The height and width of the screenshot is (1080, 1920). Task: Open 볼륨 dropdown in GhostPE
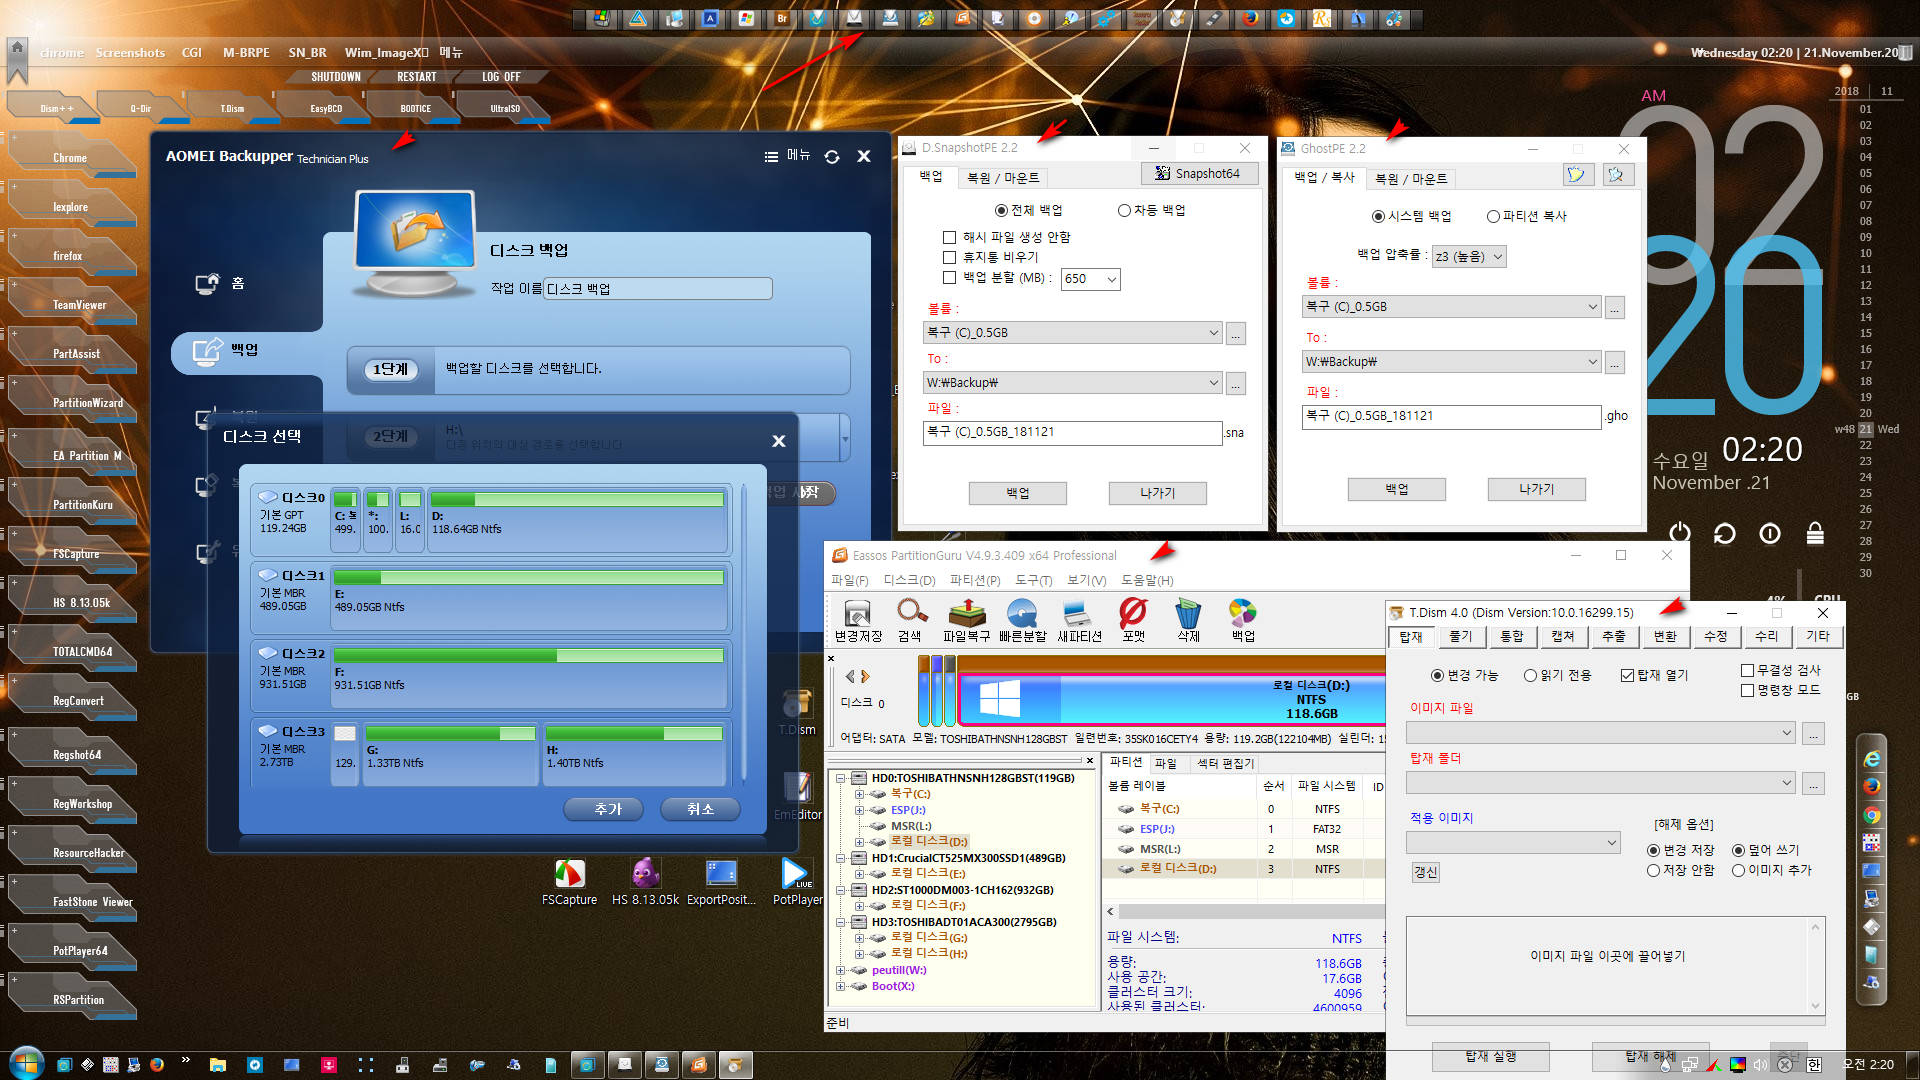click(1592, 307)
